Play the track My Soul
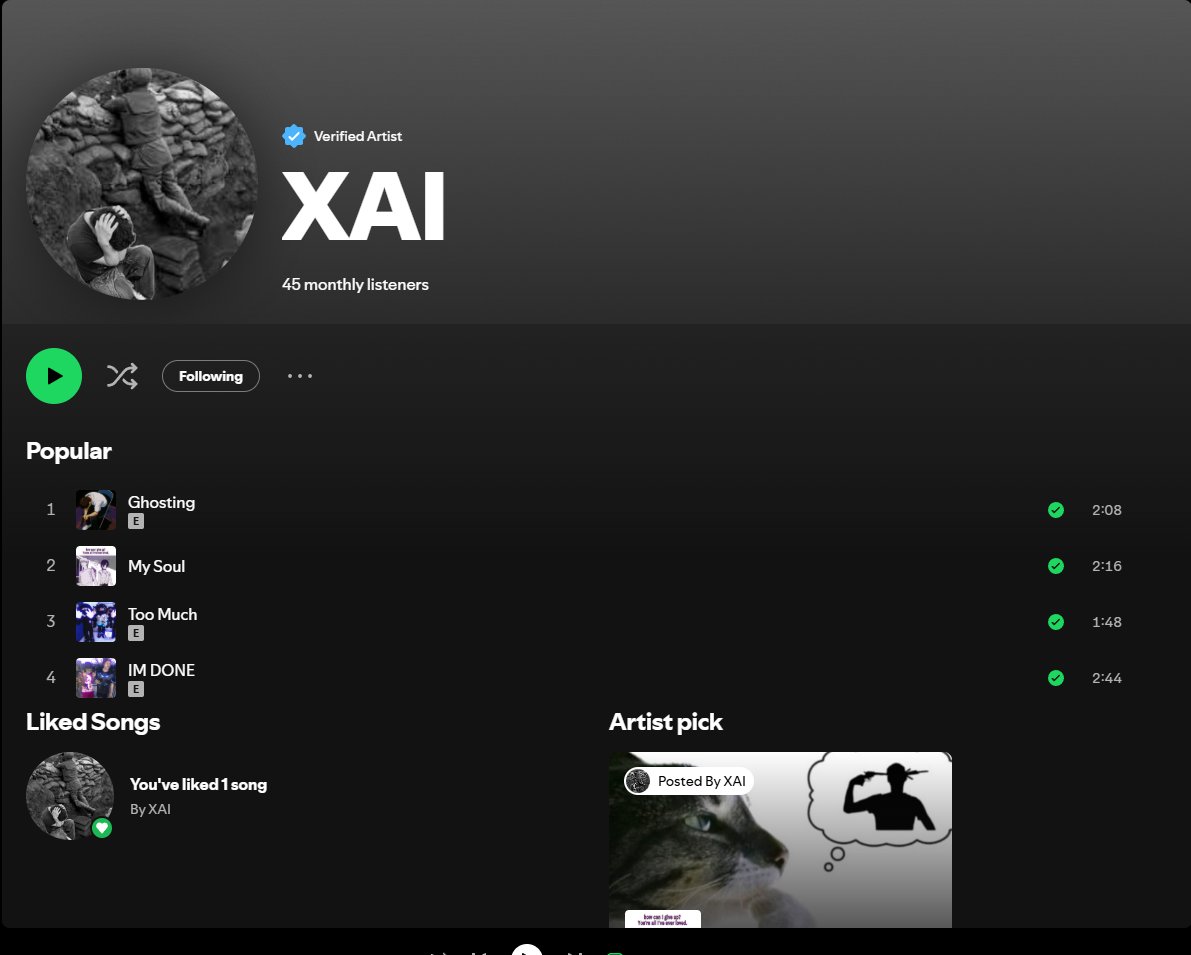 coord(156,566)
